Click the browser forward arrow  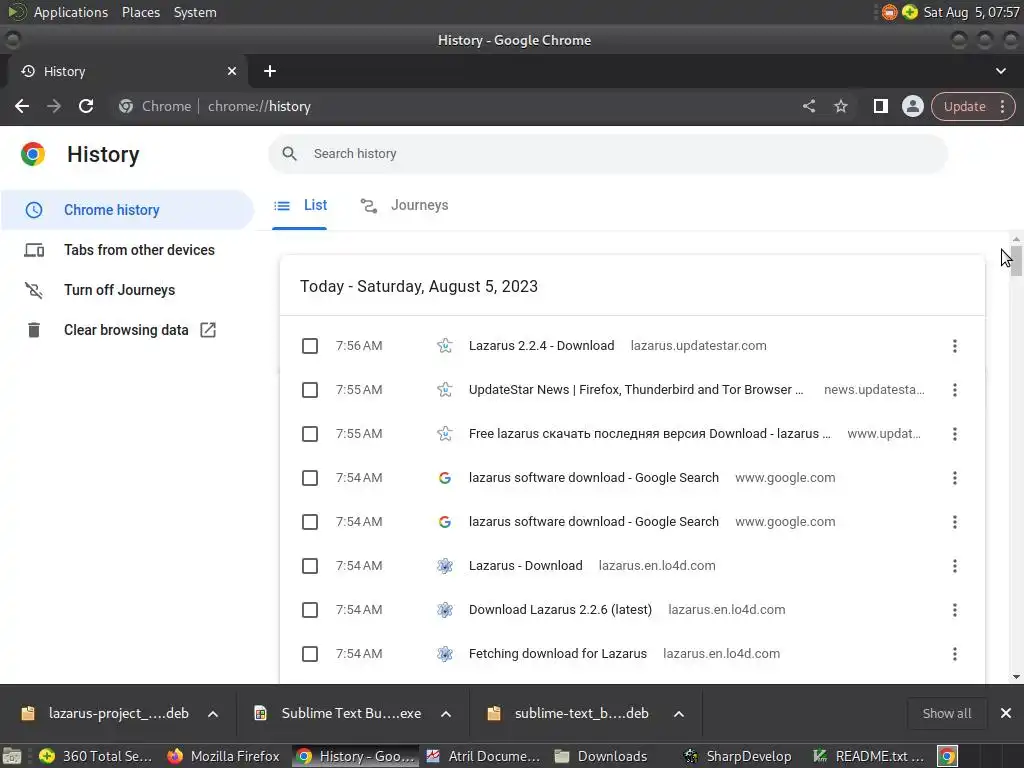click(x=54, y=106)
